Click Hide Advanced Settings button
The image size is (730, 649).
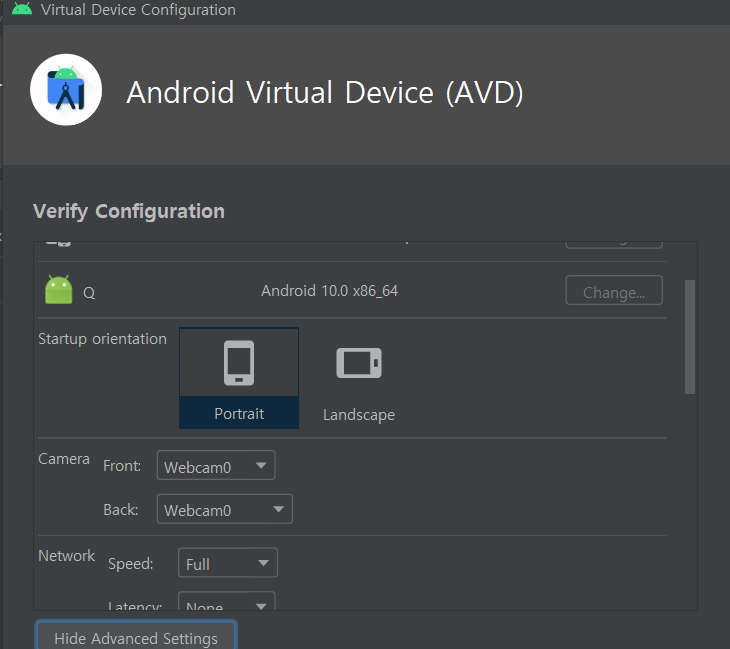(136, 636)
